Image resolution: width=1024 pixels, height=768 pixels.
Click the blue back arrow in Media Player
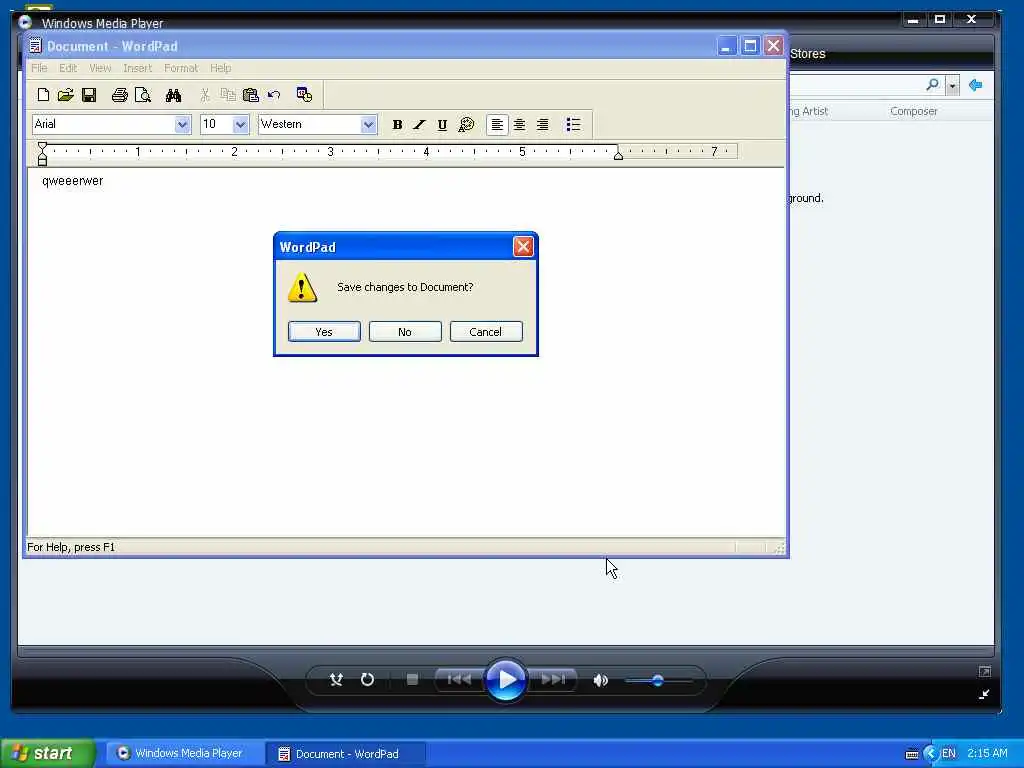pyautogui.click(x=976, y=85)
